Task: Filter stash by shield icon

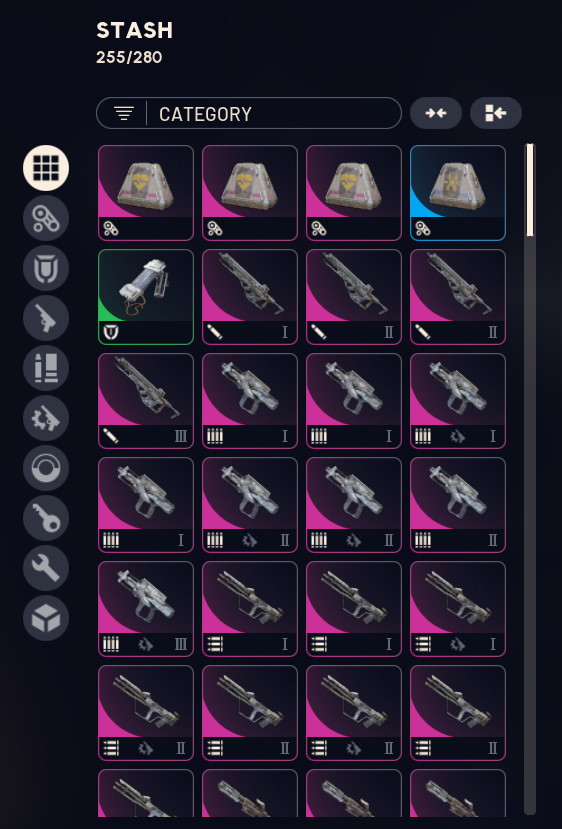Action: [46, 268]
